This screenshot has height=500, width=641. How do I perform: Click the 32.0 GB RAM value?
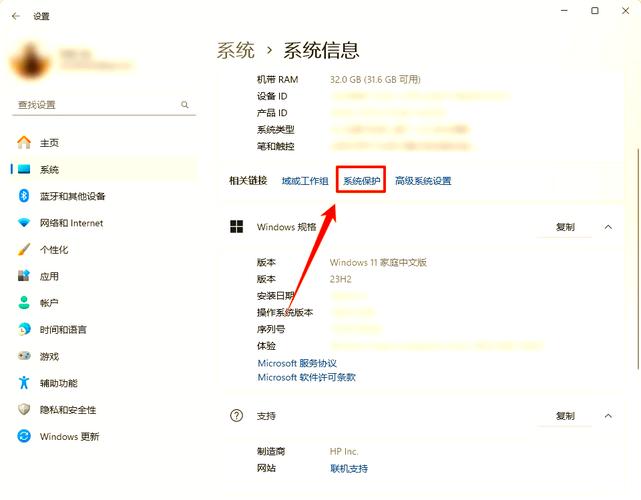pos(375,79)
